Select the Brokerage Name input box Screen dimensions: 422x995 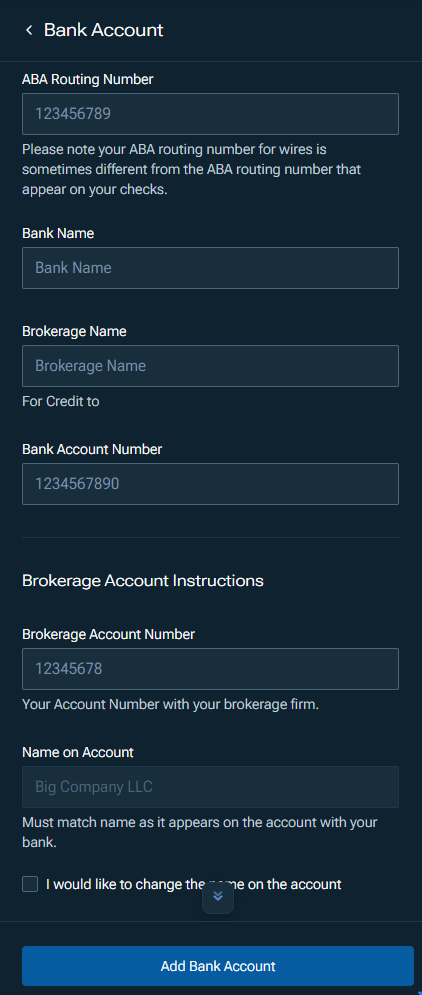(x=210, y=366)
